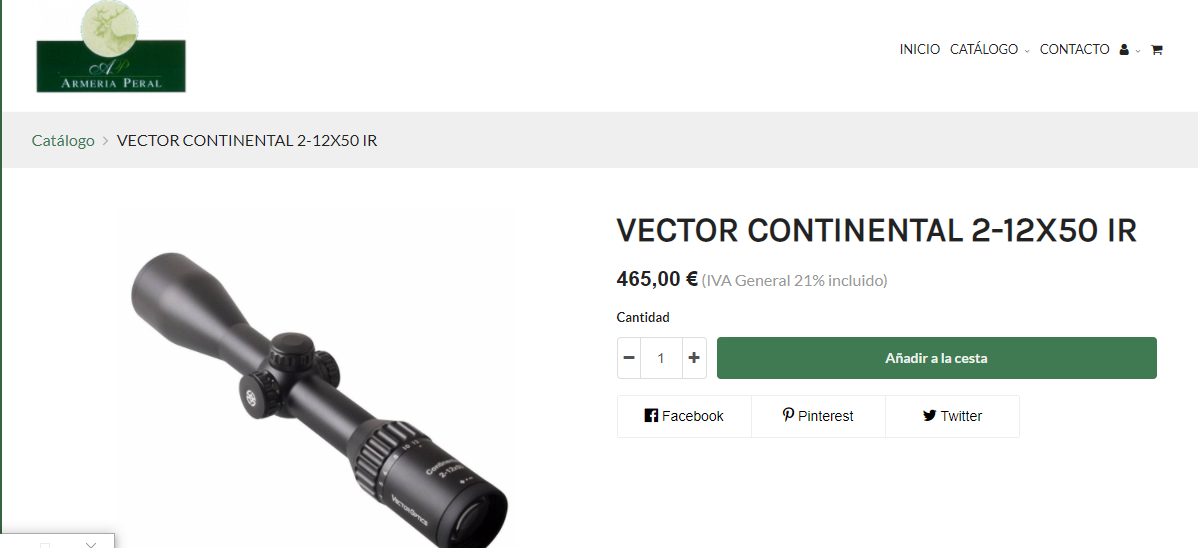1198x548 pixels.
Task: Share the product on Pinterest
Action: (818, 416)
